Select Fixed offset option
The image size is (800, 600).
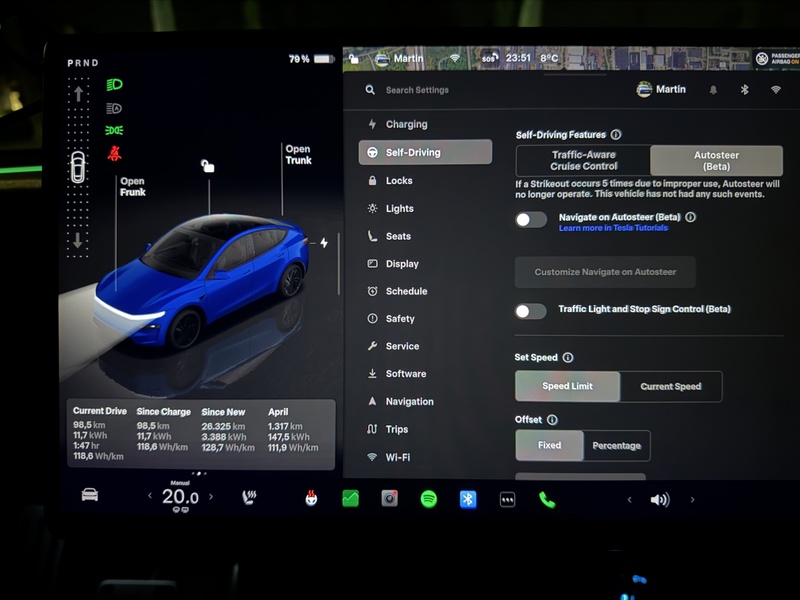click(x=549, y=445)
